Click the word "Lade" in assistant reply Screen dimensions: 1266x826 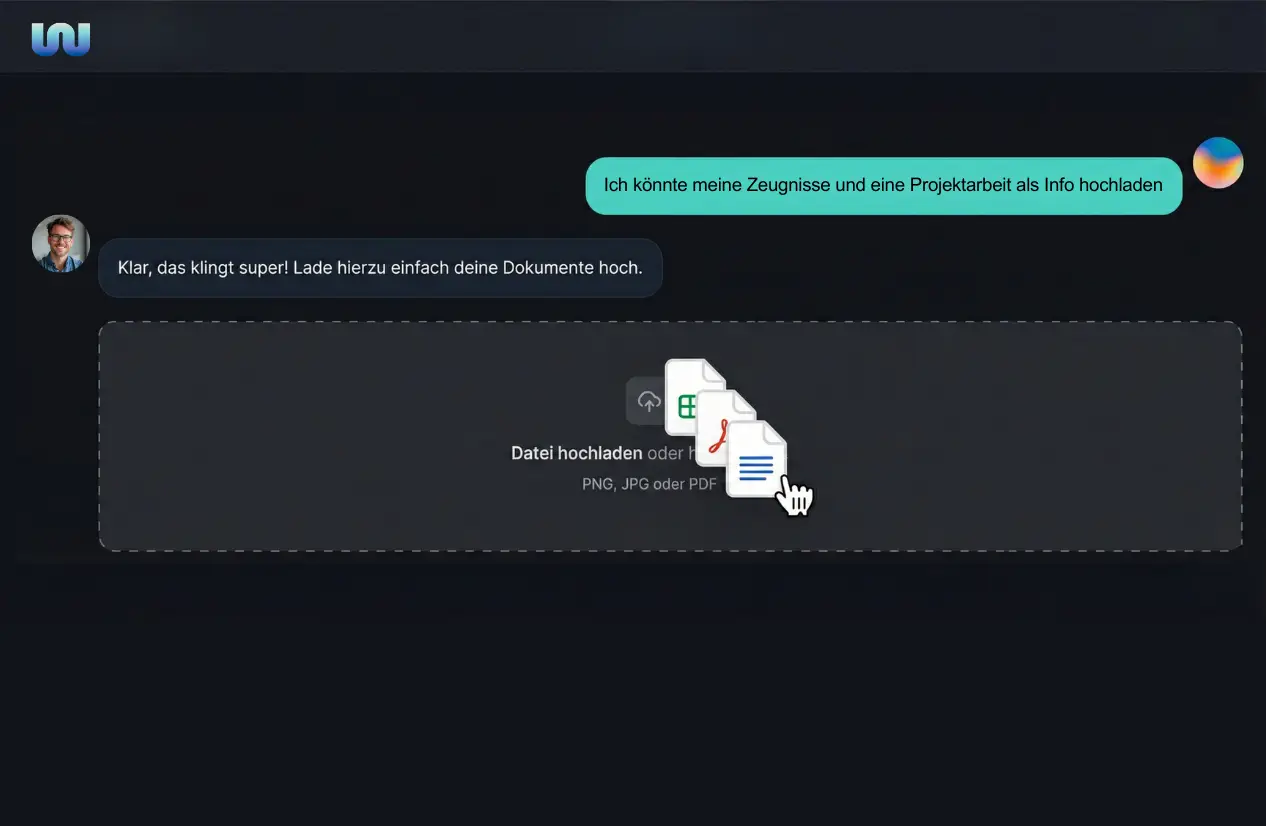312,268
